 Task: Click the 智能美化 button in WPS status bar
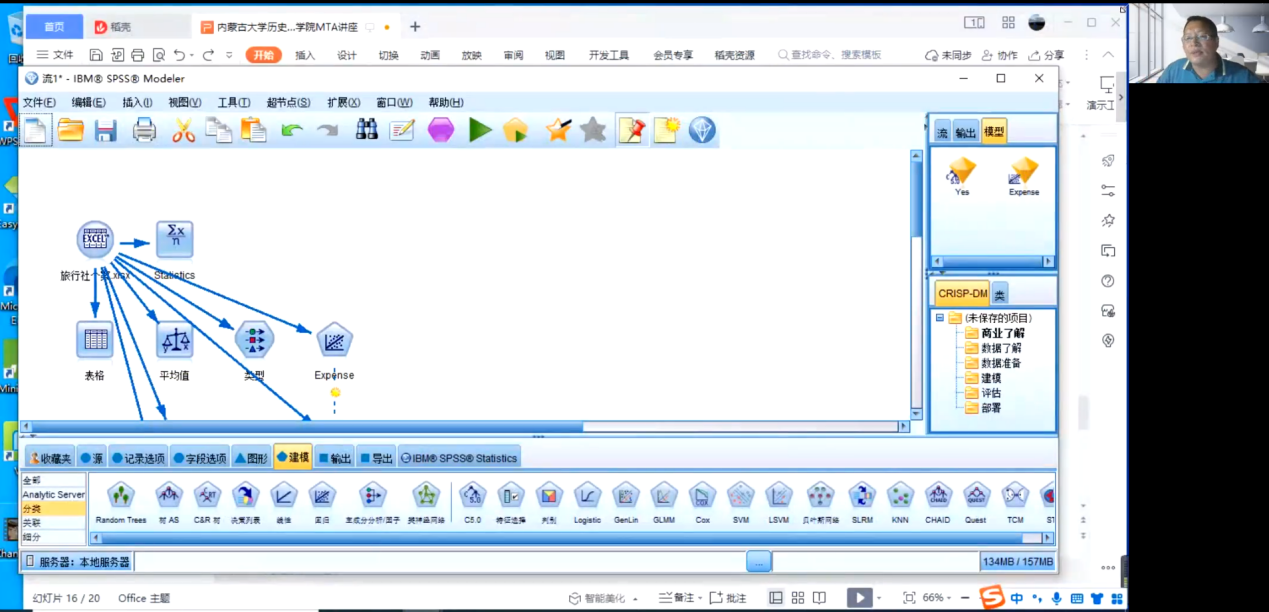pyautogui.click(x=597, y=598)
